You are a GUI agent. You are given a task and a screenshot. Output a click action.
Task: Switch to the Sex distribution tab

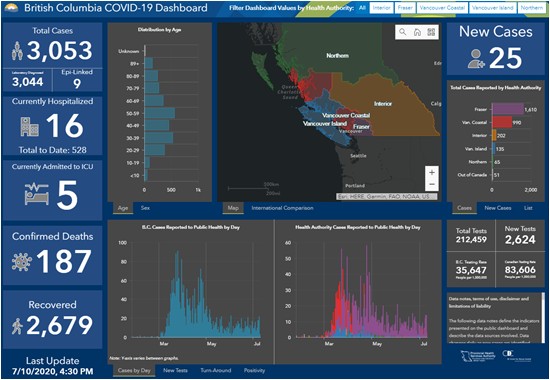pos(145,208)
